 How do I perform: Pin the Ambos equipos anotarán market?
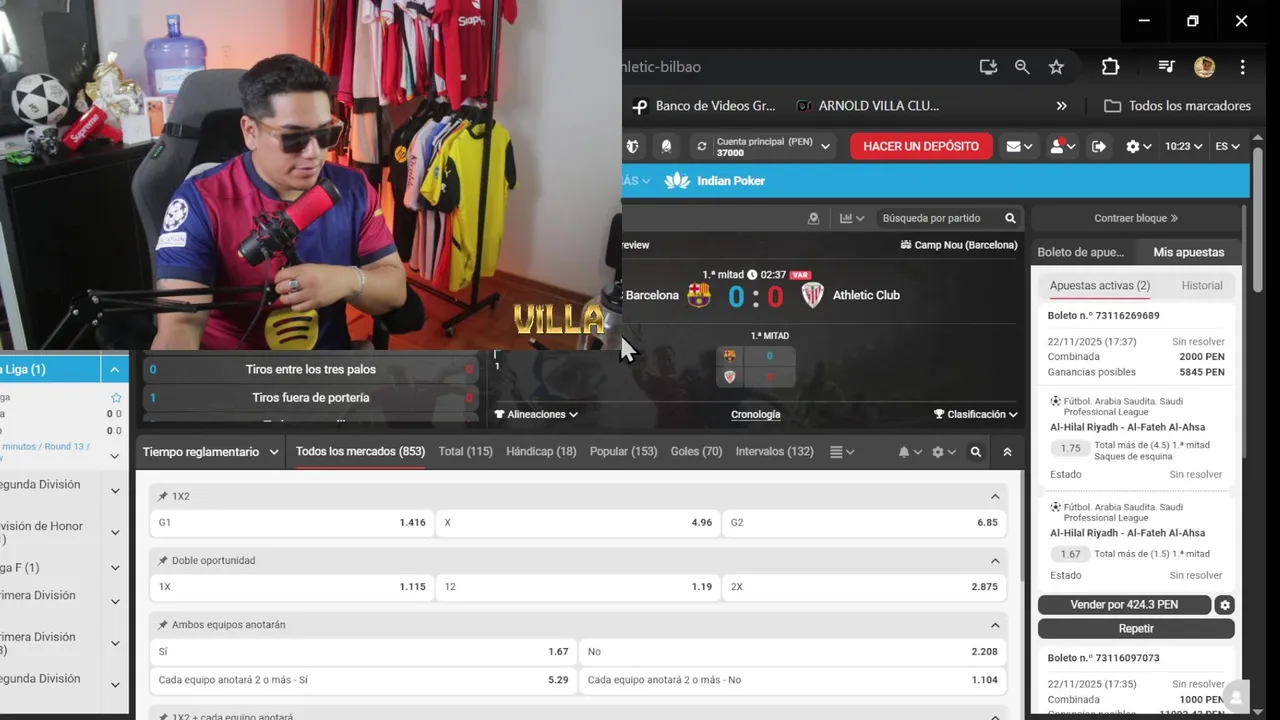click(163, 625)
